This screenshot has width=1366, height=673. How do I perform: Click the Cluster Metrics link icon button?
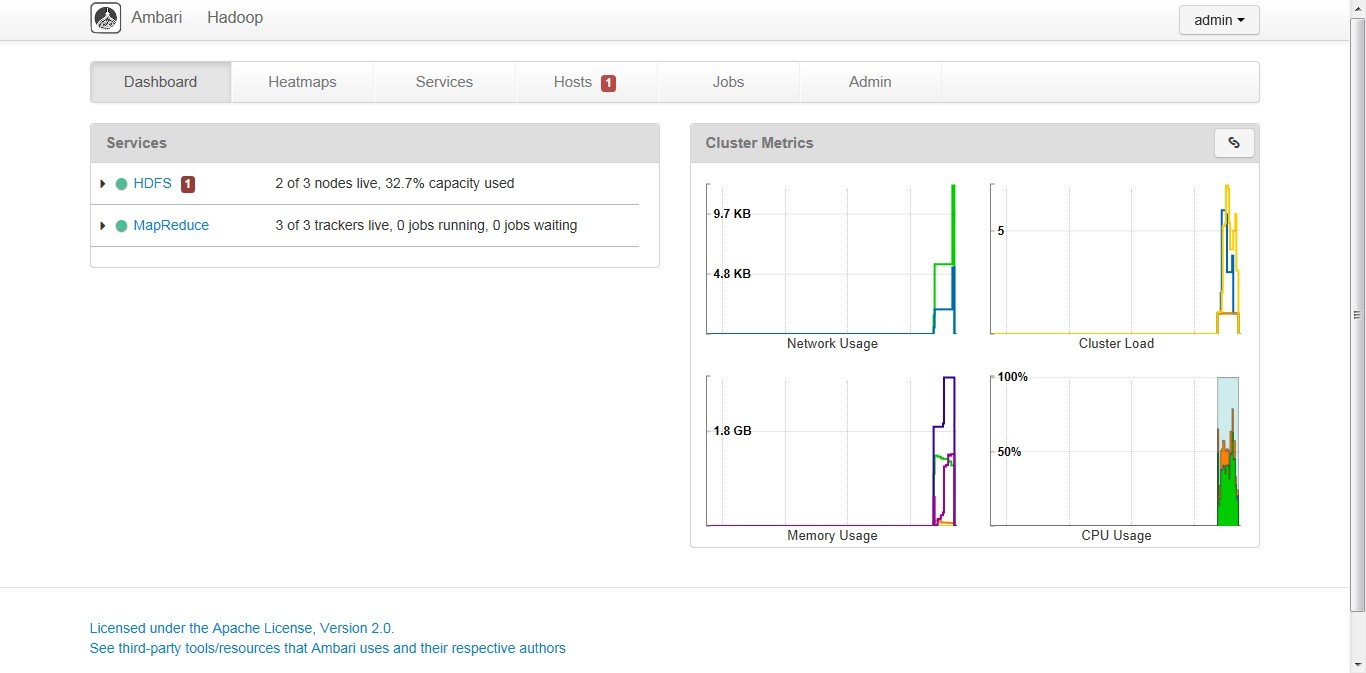(x=1234, y=143)
